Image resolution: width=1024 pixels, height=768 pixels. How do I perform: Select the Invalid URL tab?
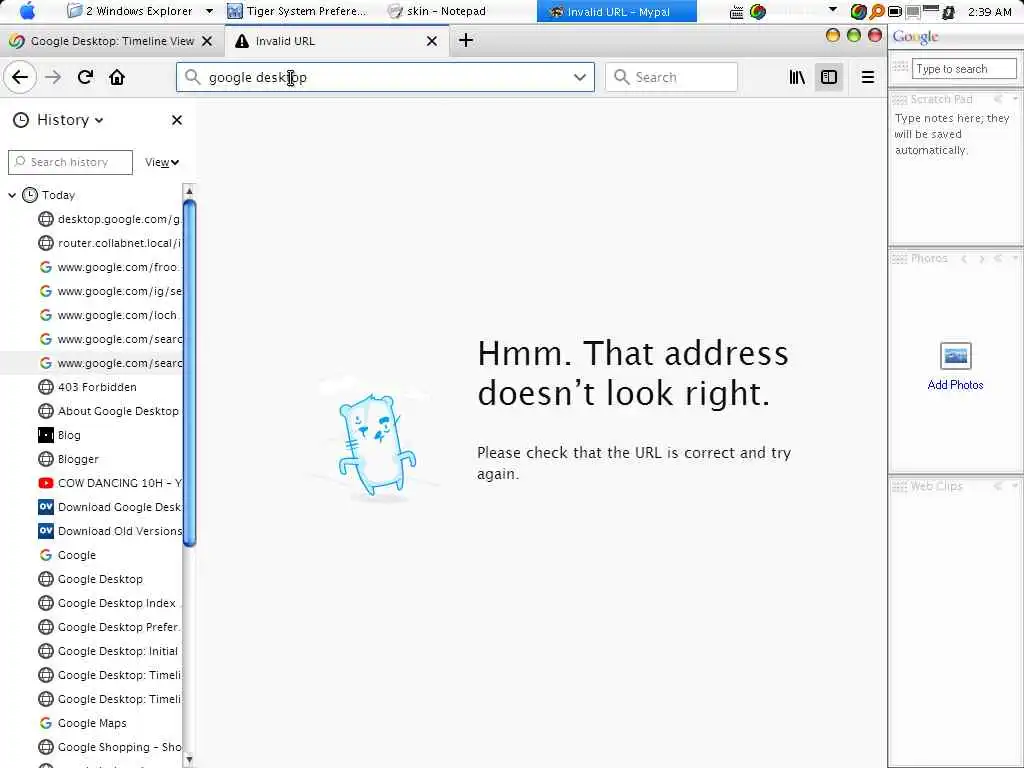(x=336, y=41)
